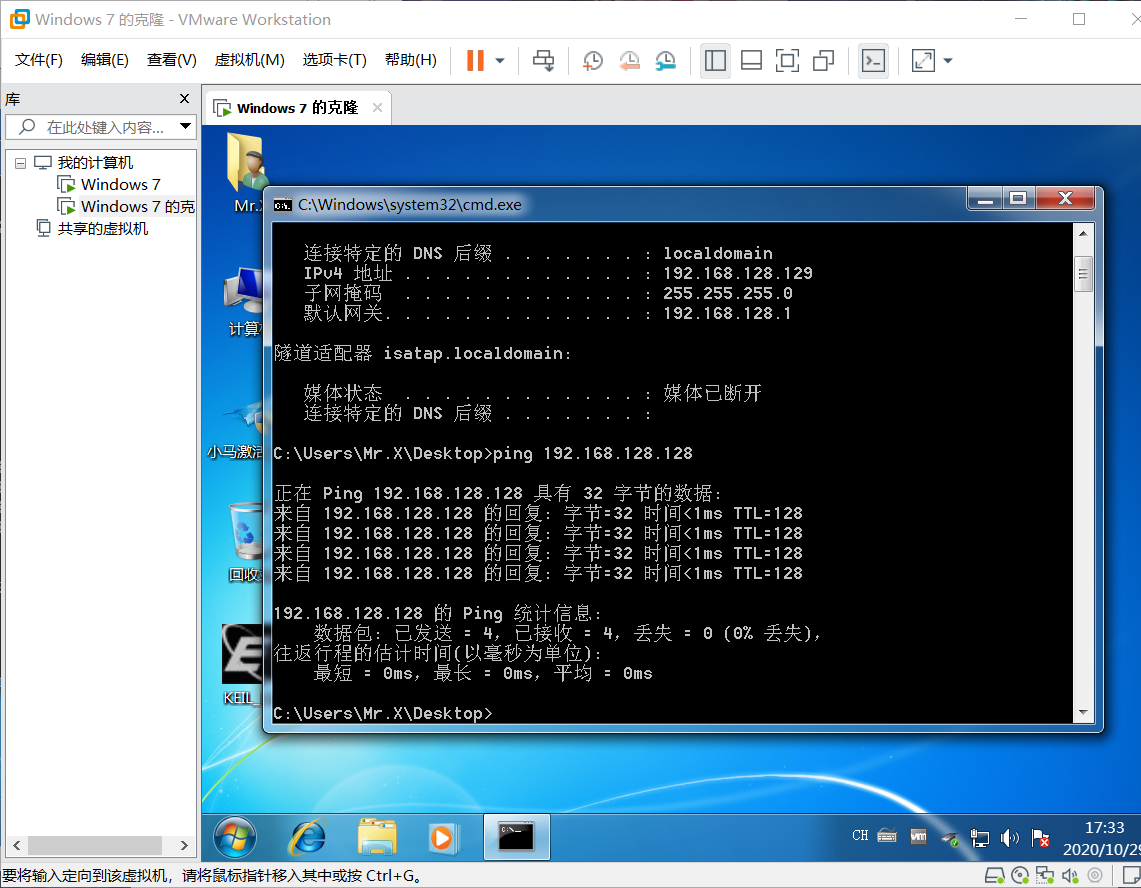Open the power options dropdown beside pause
The image size is (1141, 888).
500,61
